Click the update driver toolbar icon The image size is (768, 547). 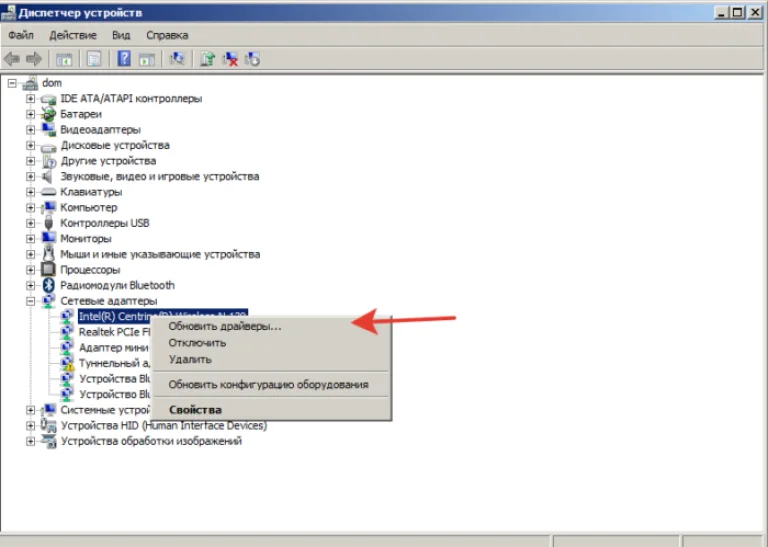[208, 59]
